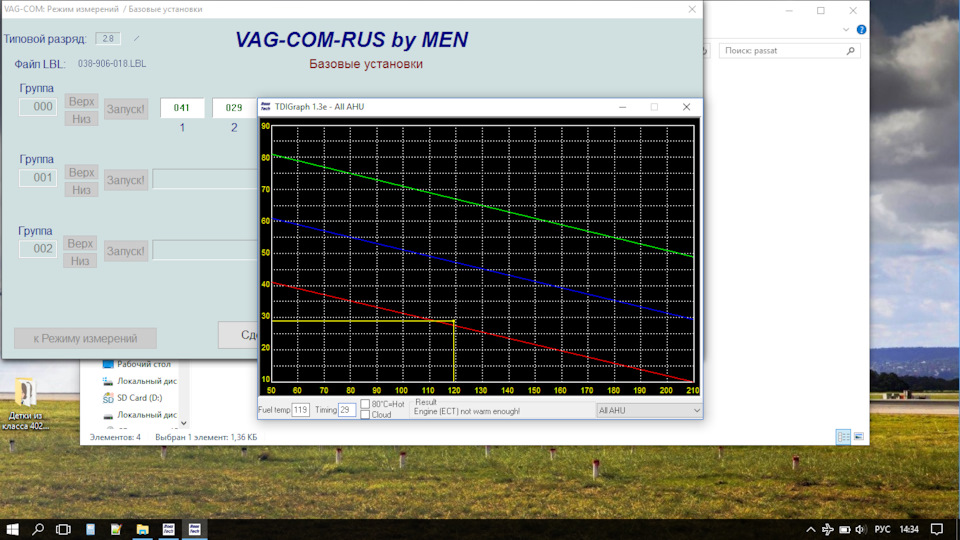The image size is (960, 540).
Task: Open the 14:34 clock flyout
Action: click(x=909, y=530)
